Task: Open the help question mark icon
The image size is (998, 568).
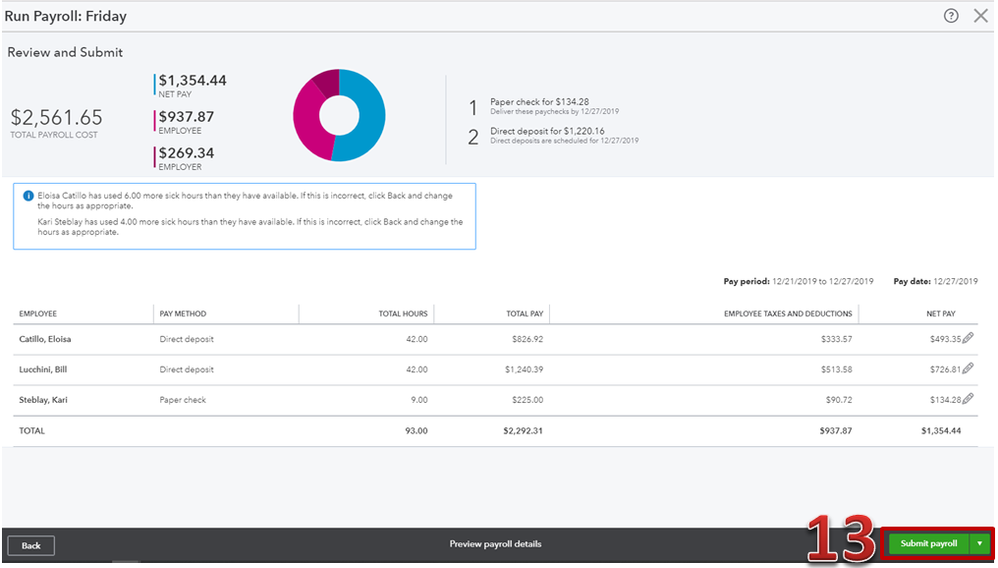Action: click(x=950, y=16)
